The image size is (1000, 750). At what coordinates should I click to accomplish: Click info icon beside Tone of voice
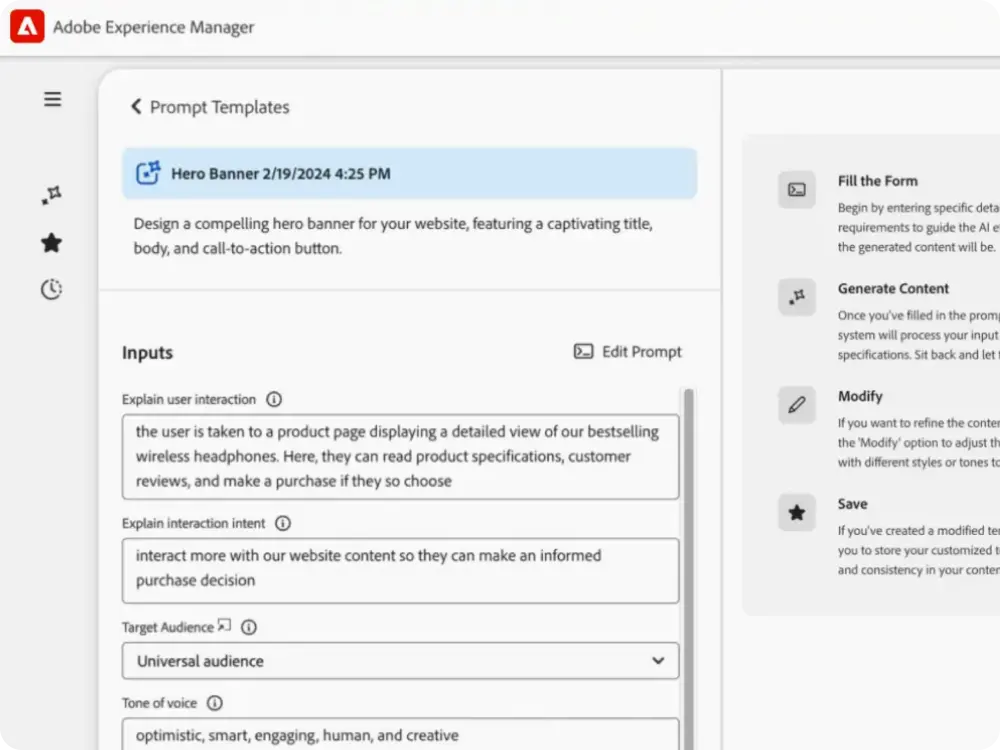[x=214, y=703]
